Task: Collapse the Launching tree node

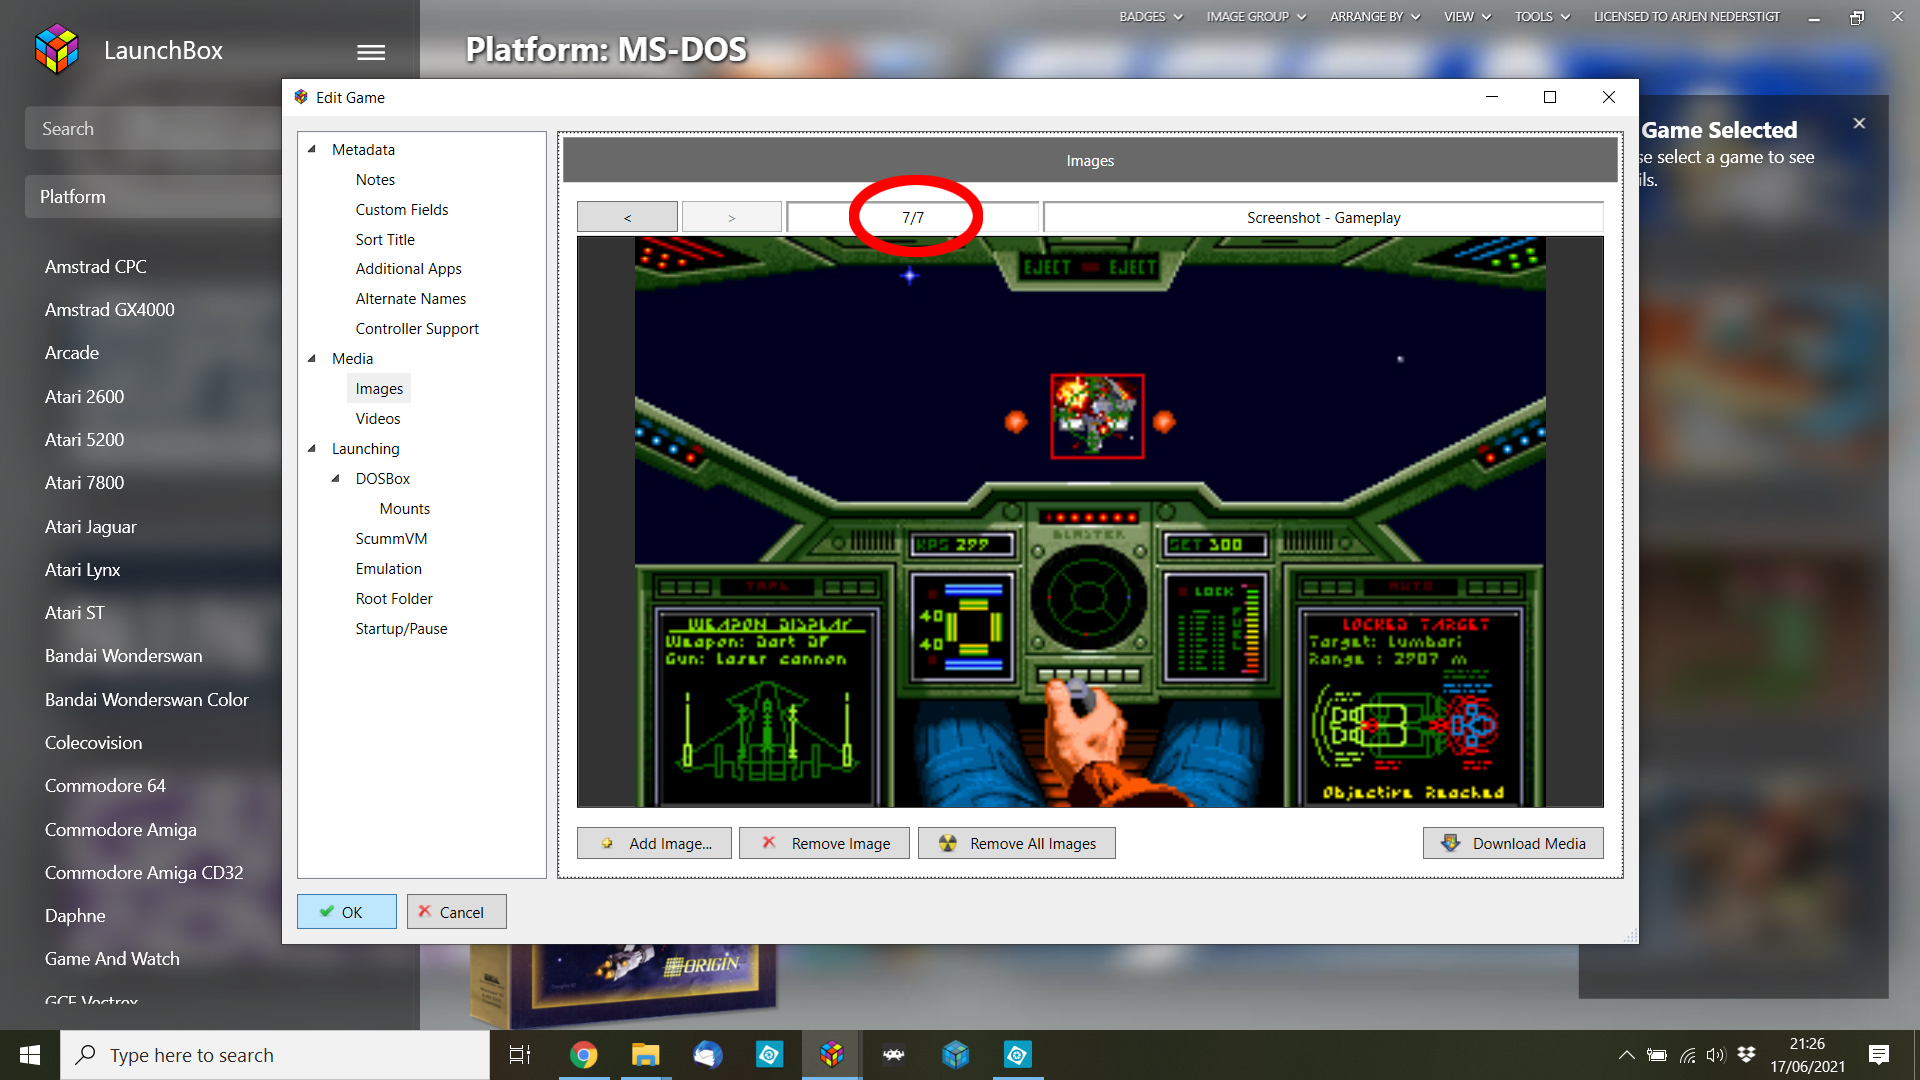Action: 312,448
